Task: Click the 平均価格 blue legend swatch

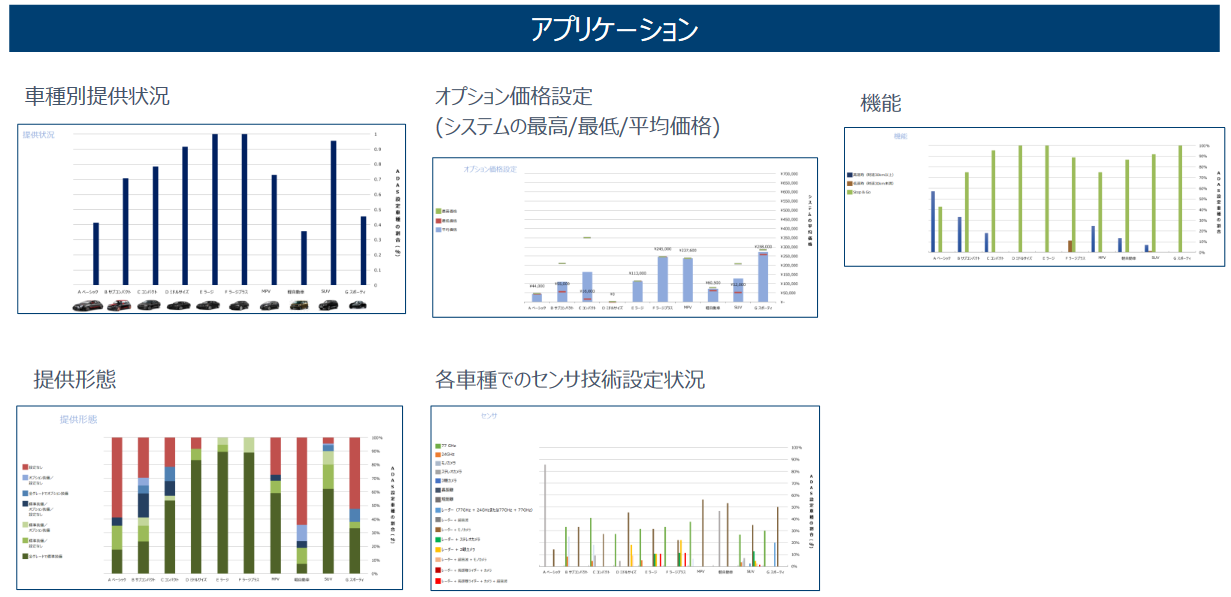Action: point(439,229)
